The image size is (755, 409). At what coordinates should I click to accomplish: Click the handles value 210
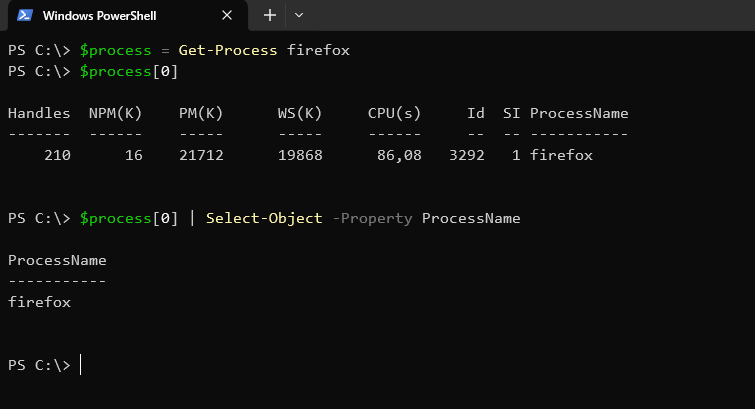point(57,155)
